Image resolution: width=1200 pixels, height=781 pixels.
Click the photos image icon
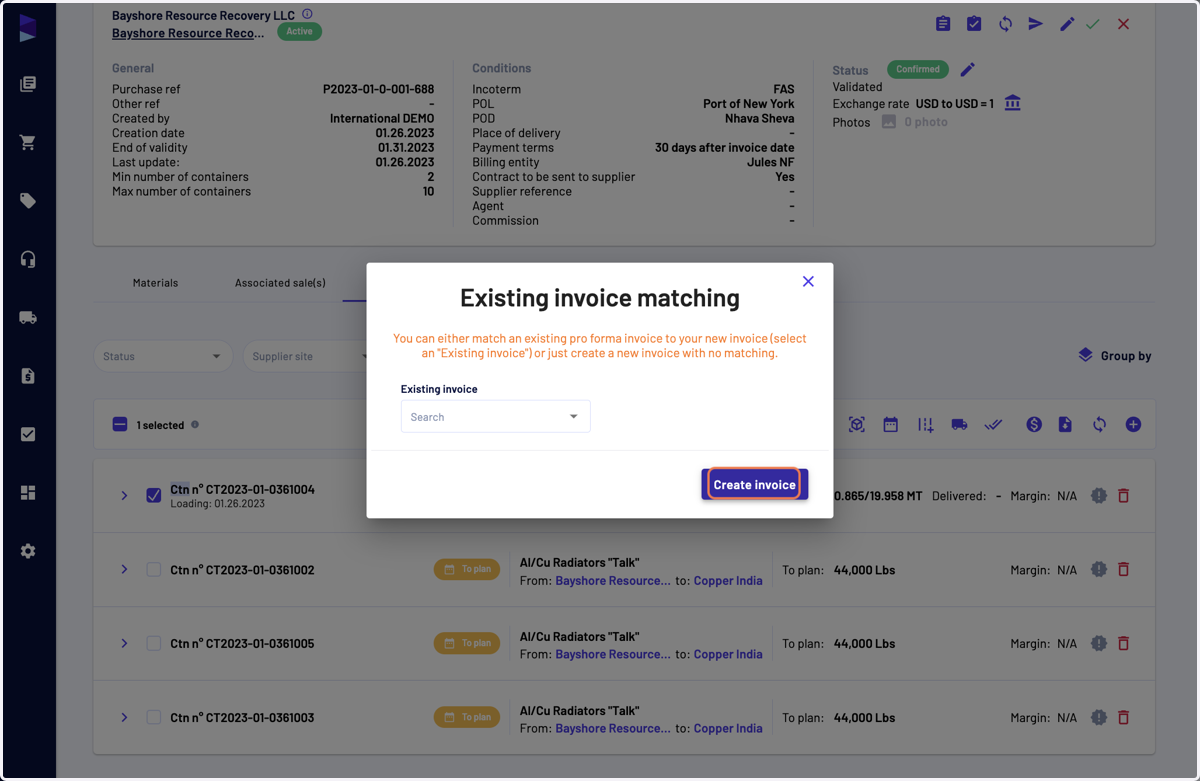(889, 122)
